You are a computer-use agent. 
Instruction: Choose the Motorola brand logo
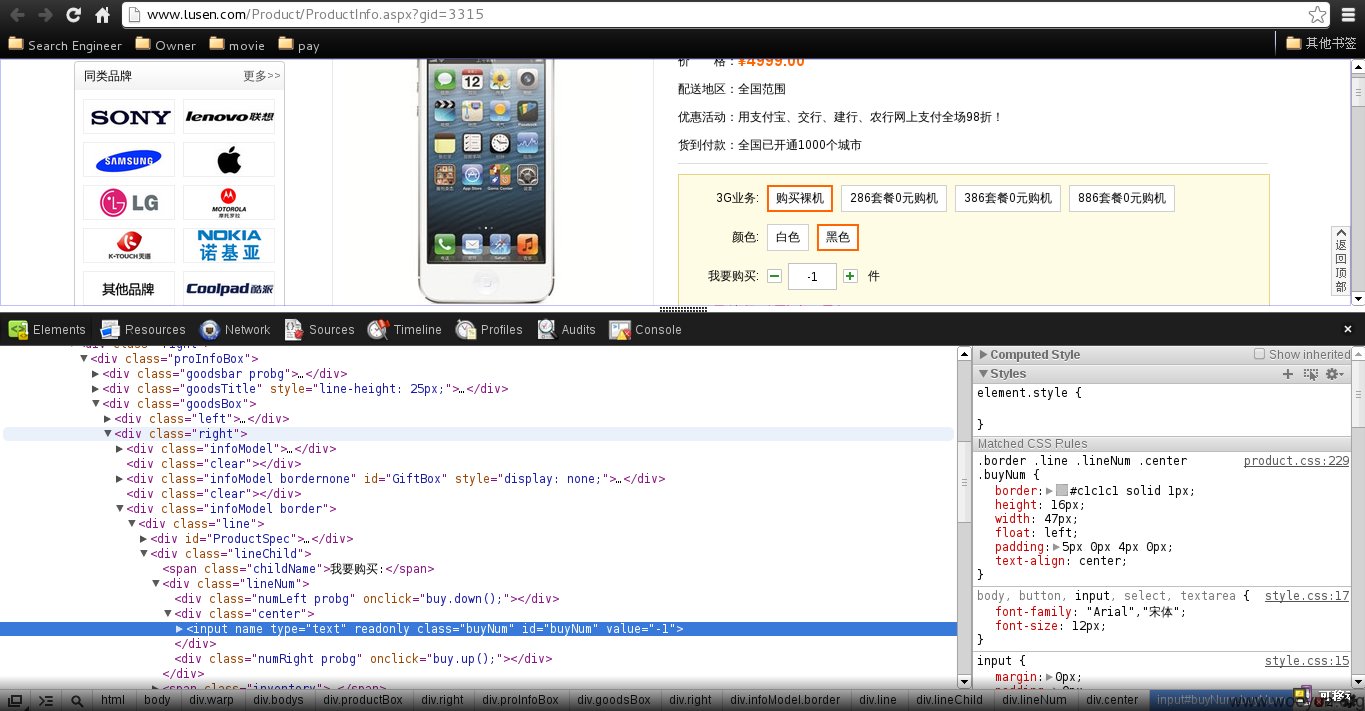coord(229,203)
